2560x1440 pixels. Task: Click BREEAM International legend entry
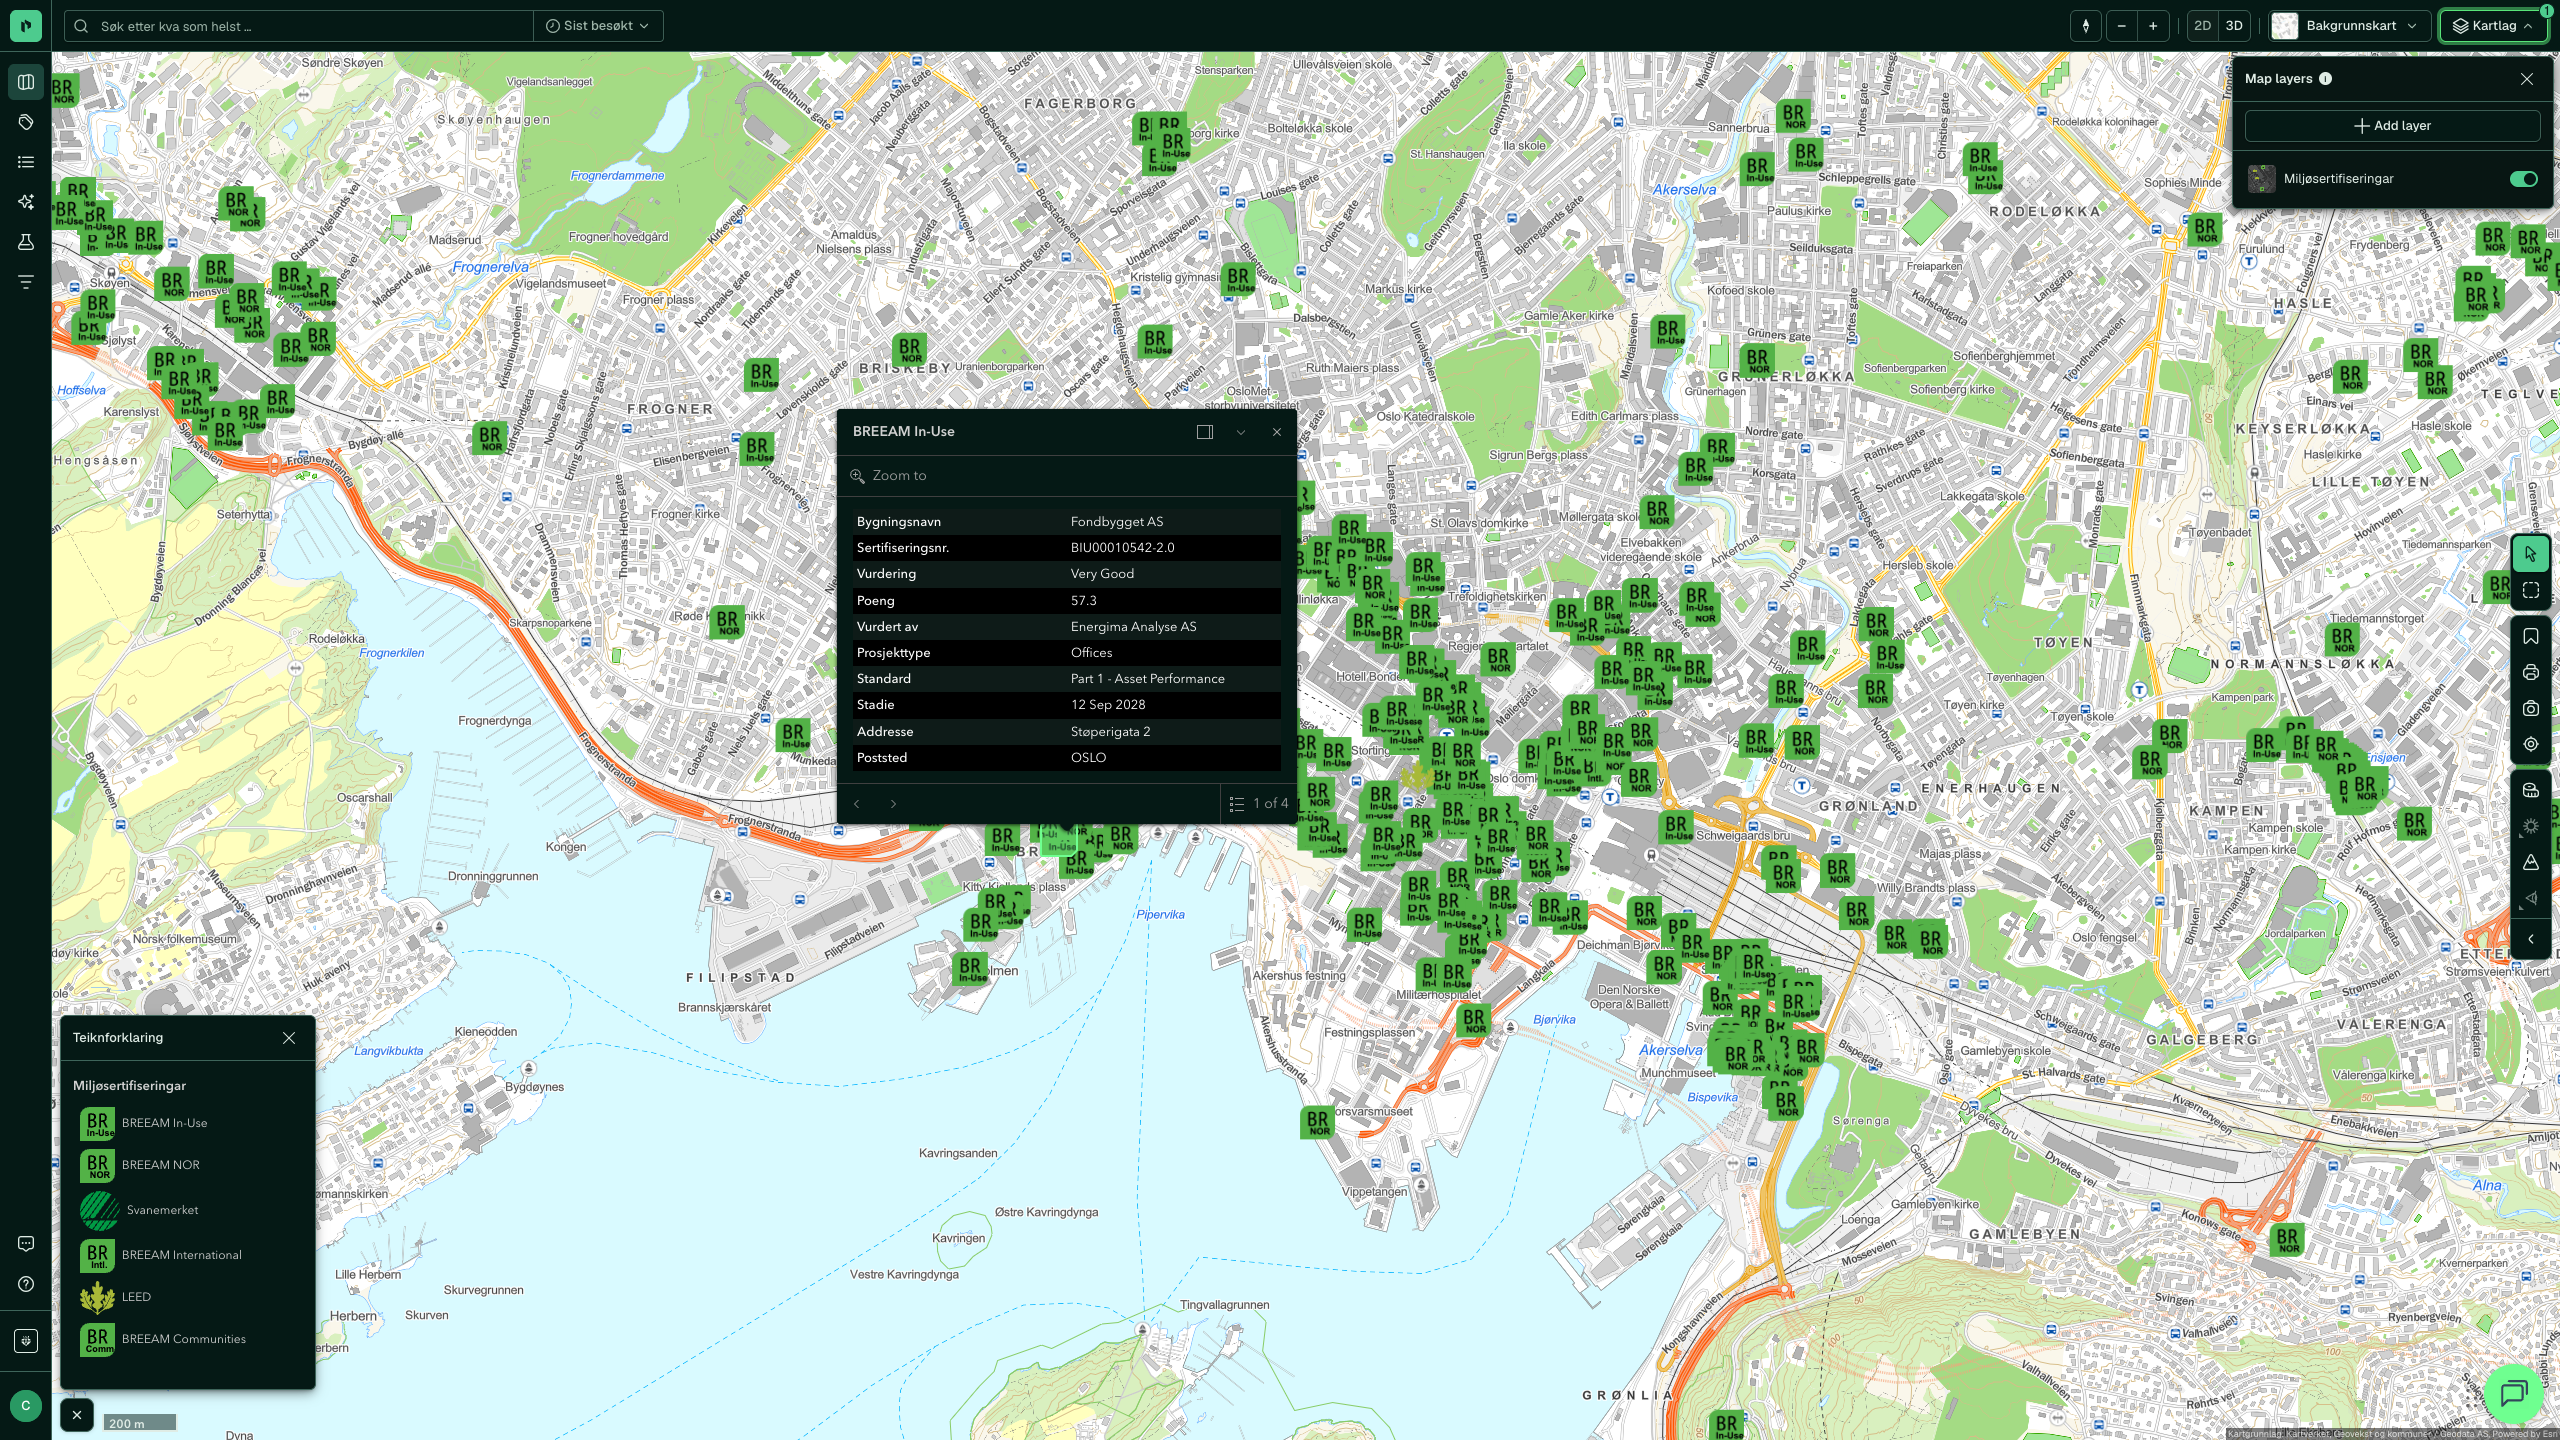tap(161, 1255)
